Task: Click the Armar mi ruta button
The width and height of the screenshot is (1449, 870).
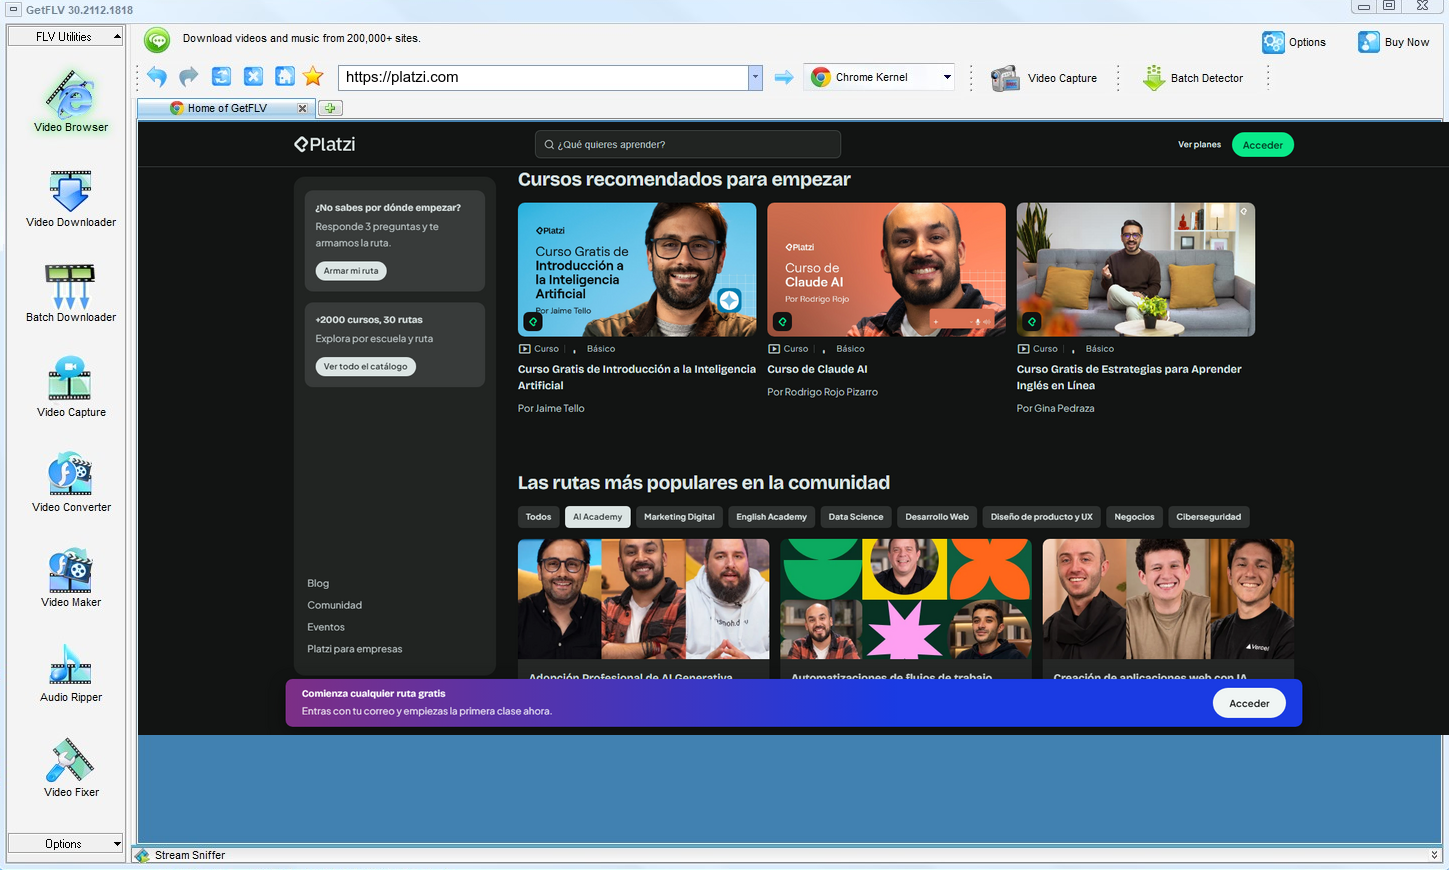Action: (351, 271)
